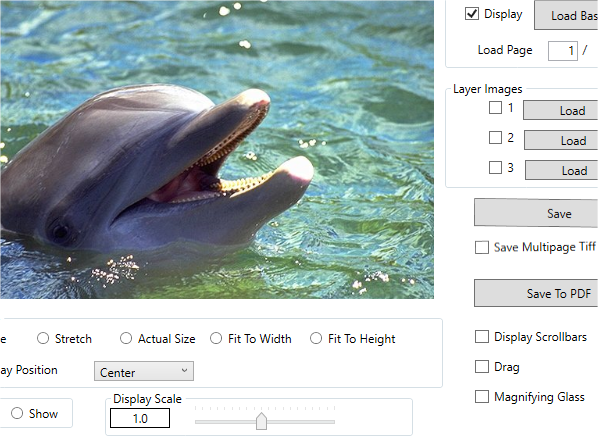Viewport: 598px width, 437px height.
Task: Uncheck the Display checkbox
Action: pyautogui.click(x=472, y=14)
